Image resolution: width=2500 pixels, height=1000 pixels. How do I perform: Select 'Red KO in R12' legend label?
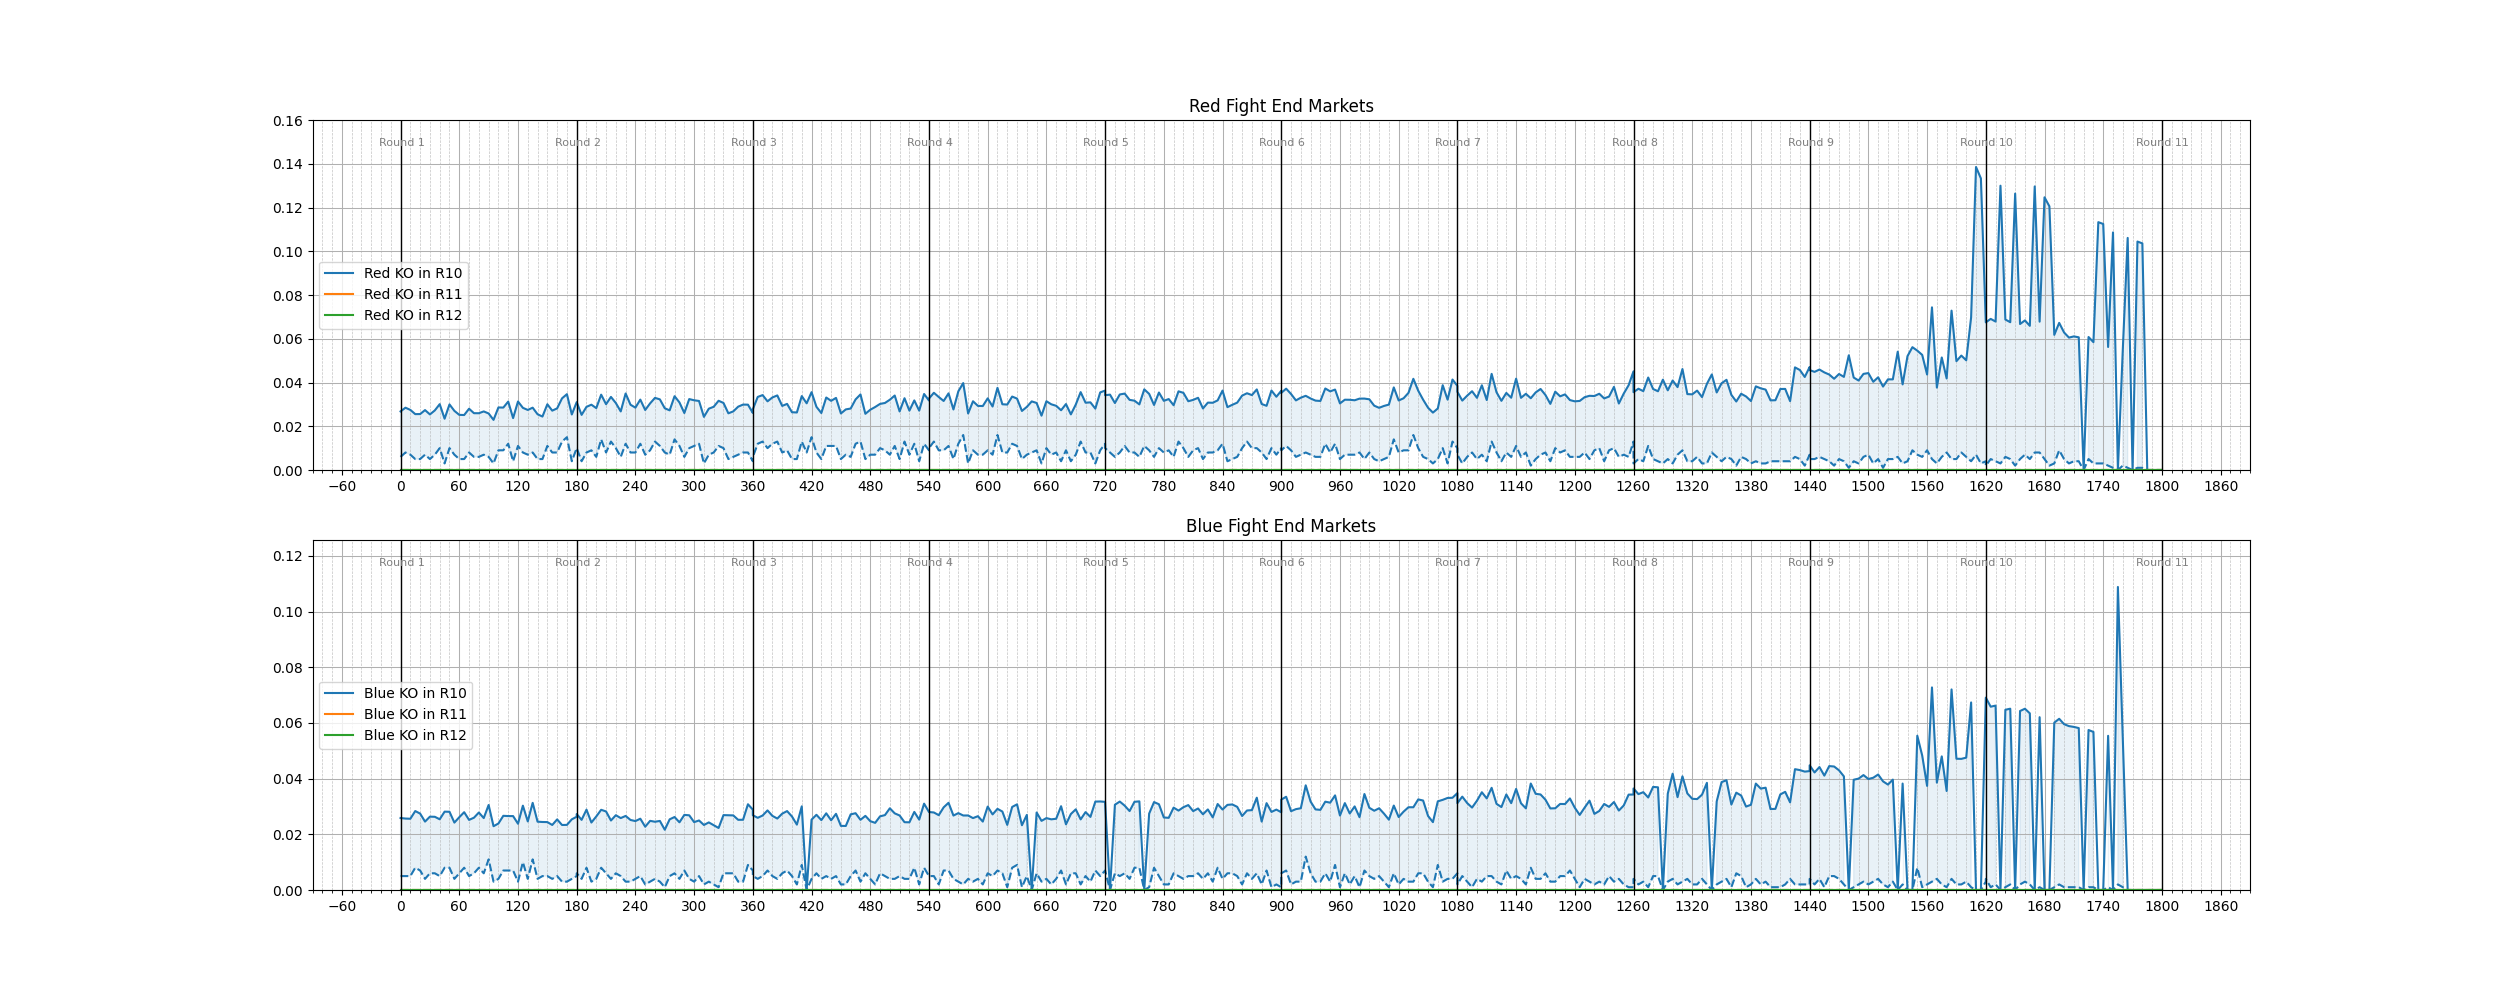(412, 315)
